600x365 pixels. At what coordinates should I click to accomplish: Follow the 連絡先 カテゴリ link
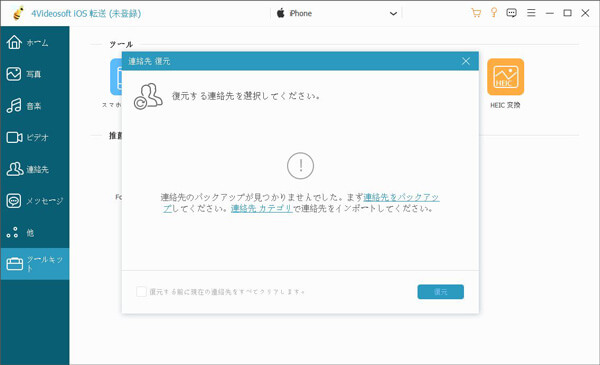(262, 208)
